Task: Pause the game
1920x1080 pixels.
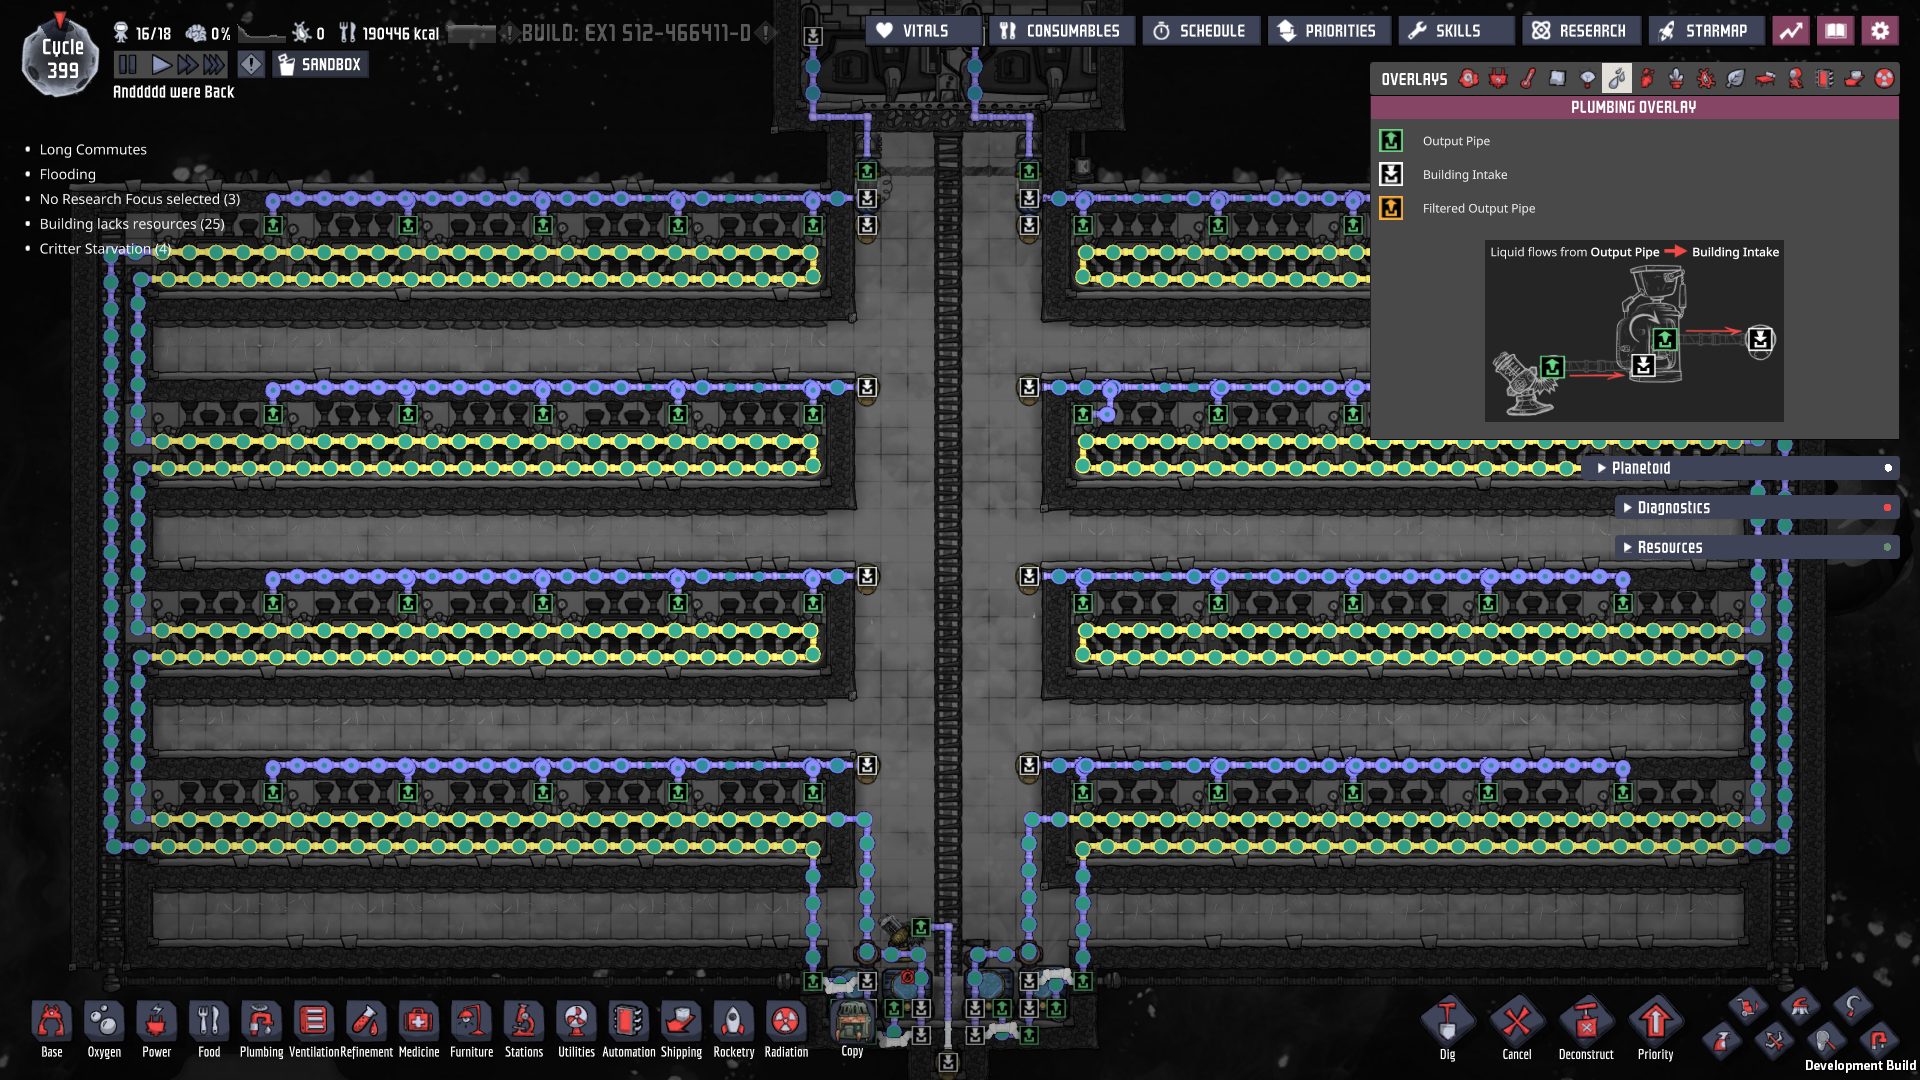Action: coord(128,65)
